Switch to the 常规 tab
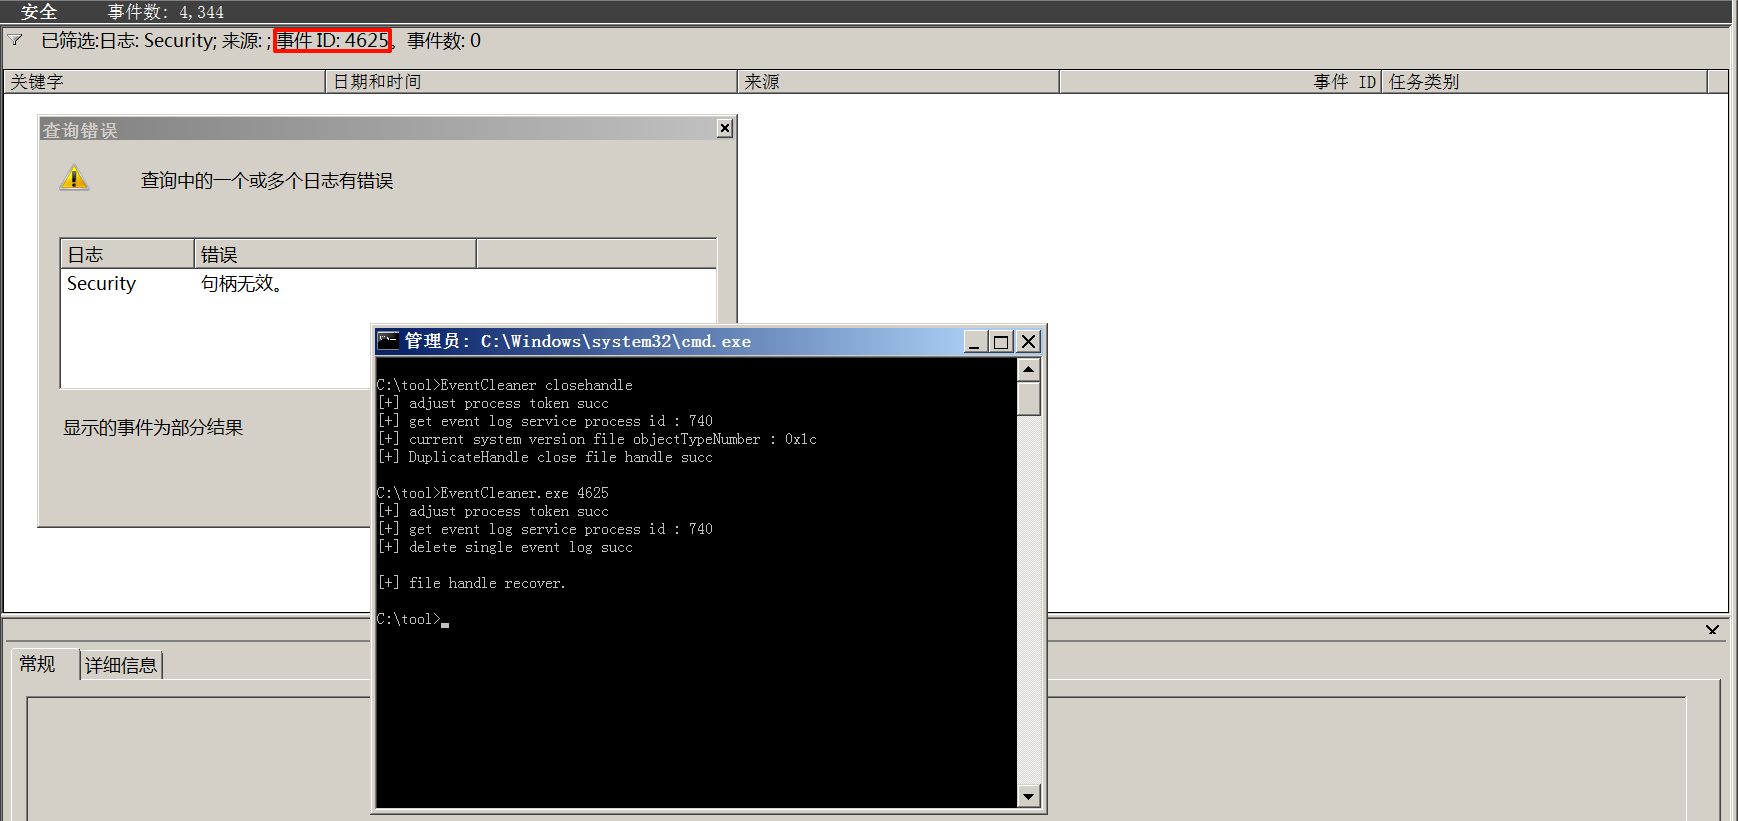 pyautogui.click(x=38, y=664)
